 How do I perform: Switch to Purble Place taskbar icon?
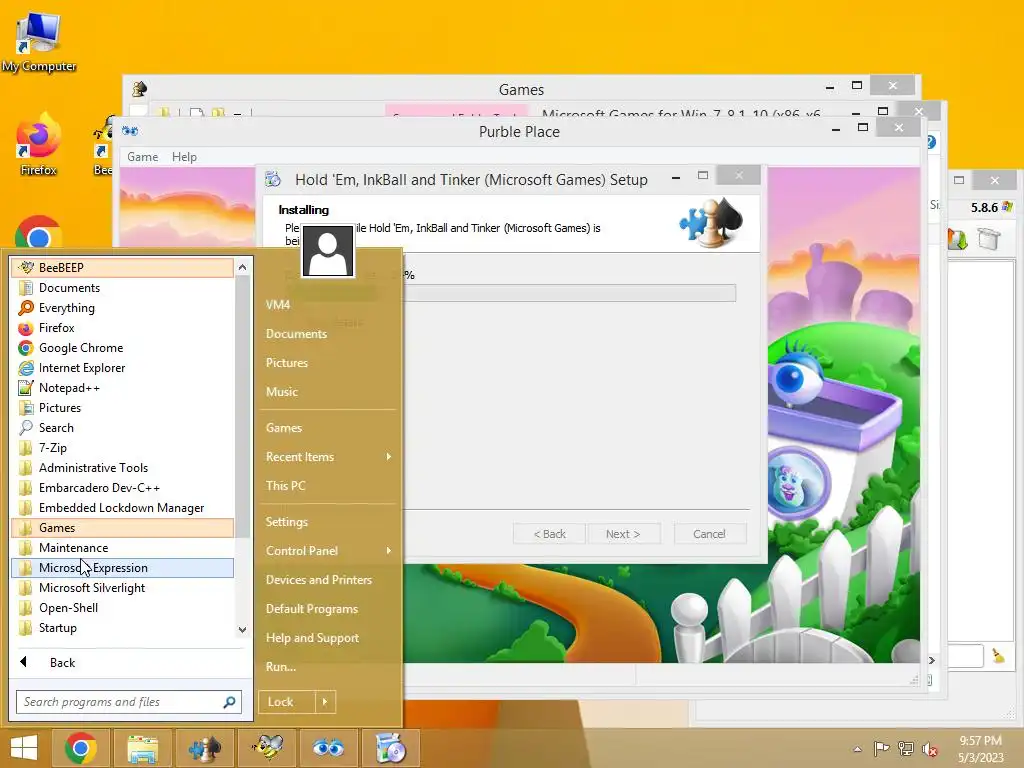point(328,748)
